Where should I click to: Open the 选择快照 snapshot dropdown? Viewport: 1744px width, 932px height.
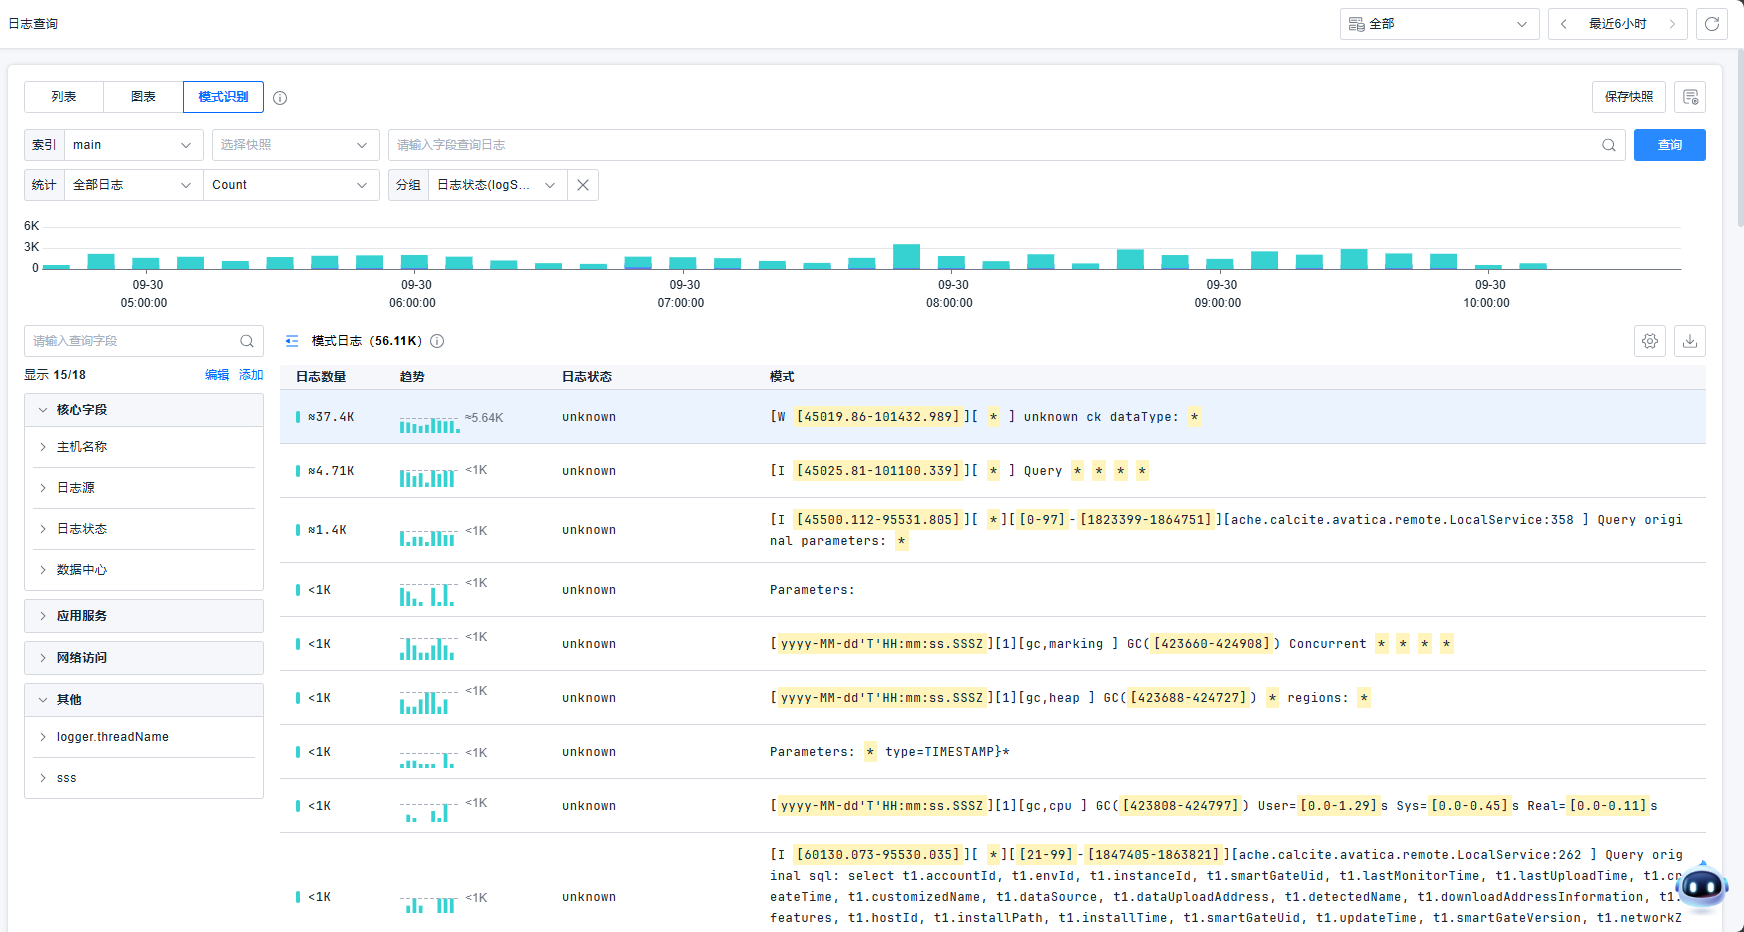[295, 145]
